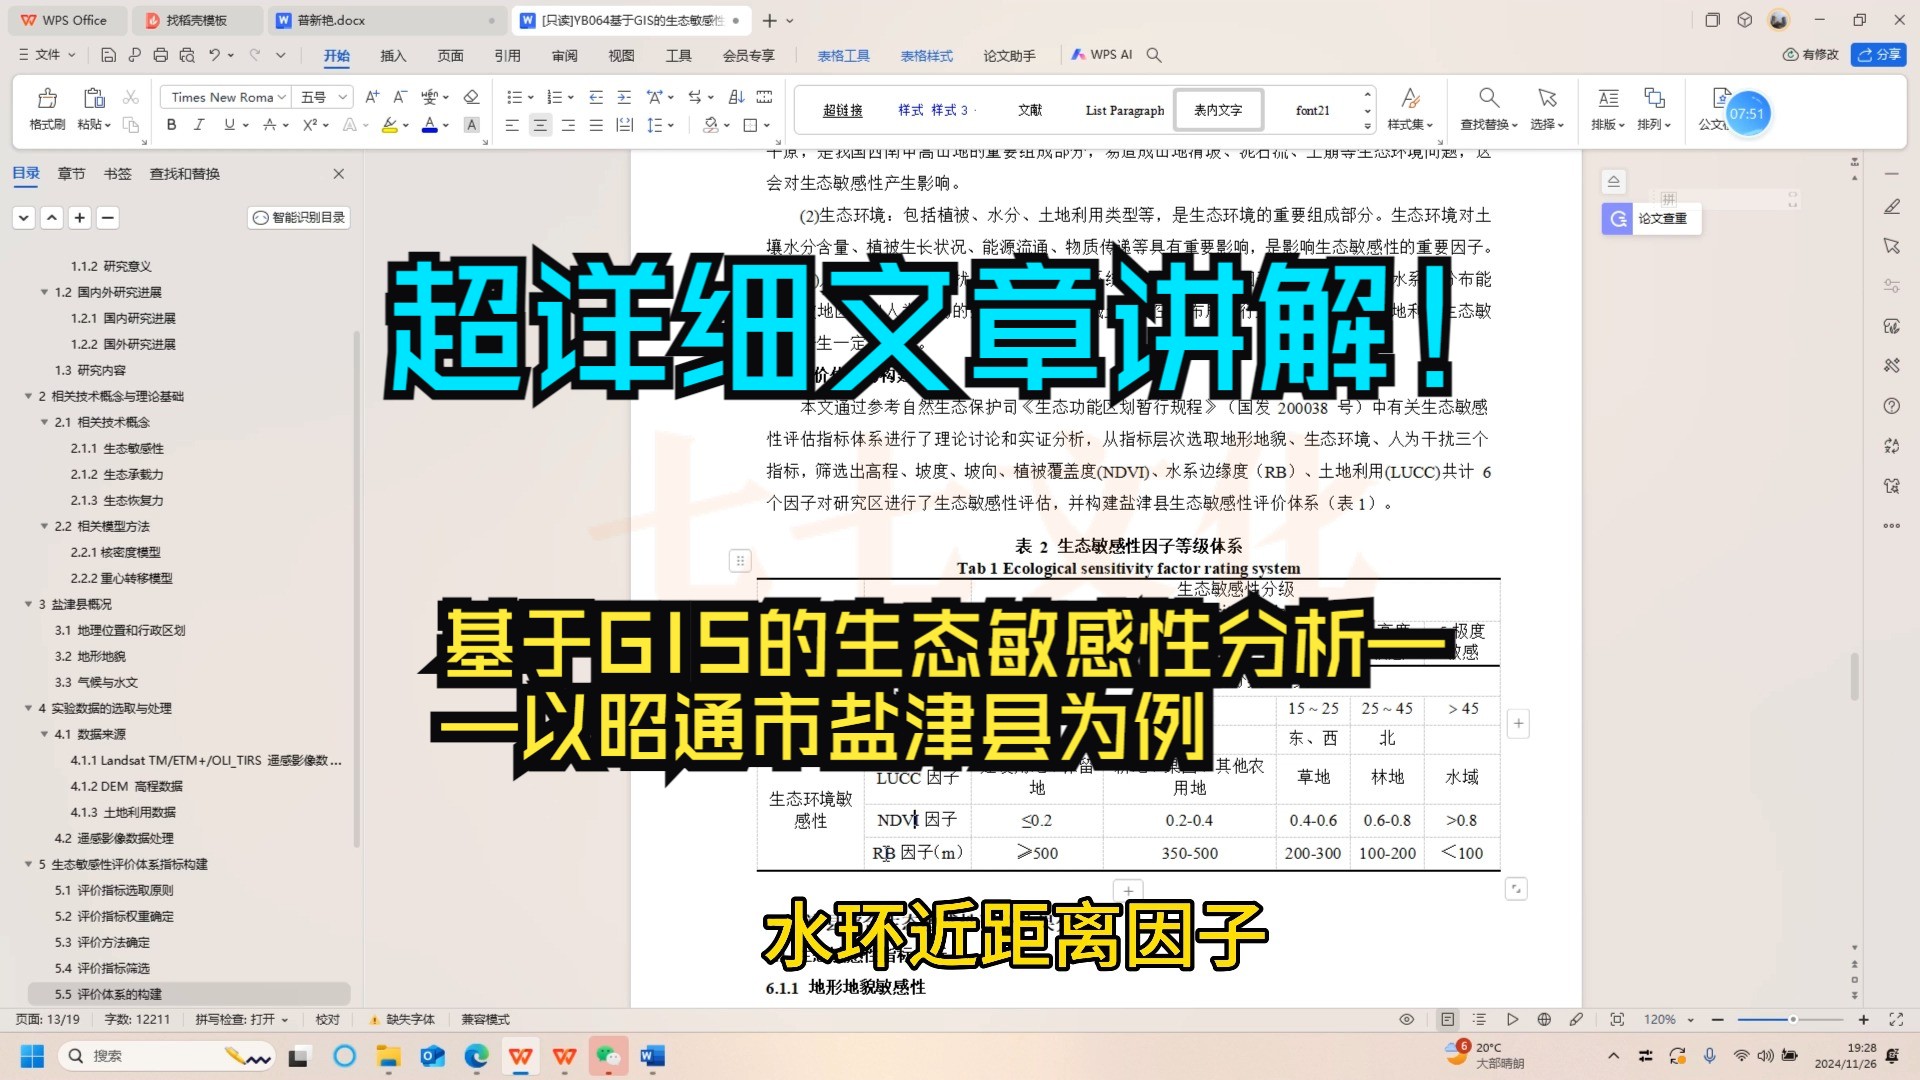Viewport: 1920px width, 1080px height.
Task: Decrease paragraph indent
Action: [596, 97]
